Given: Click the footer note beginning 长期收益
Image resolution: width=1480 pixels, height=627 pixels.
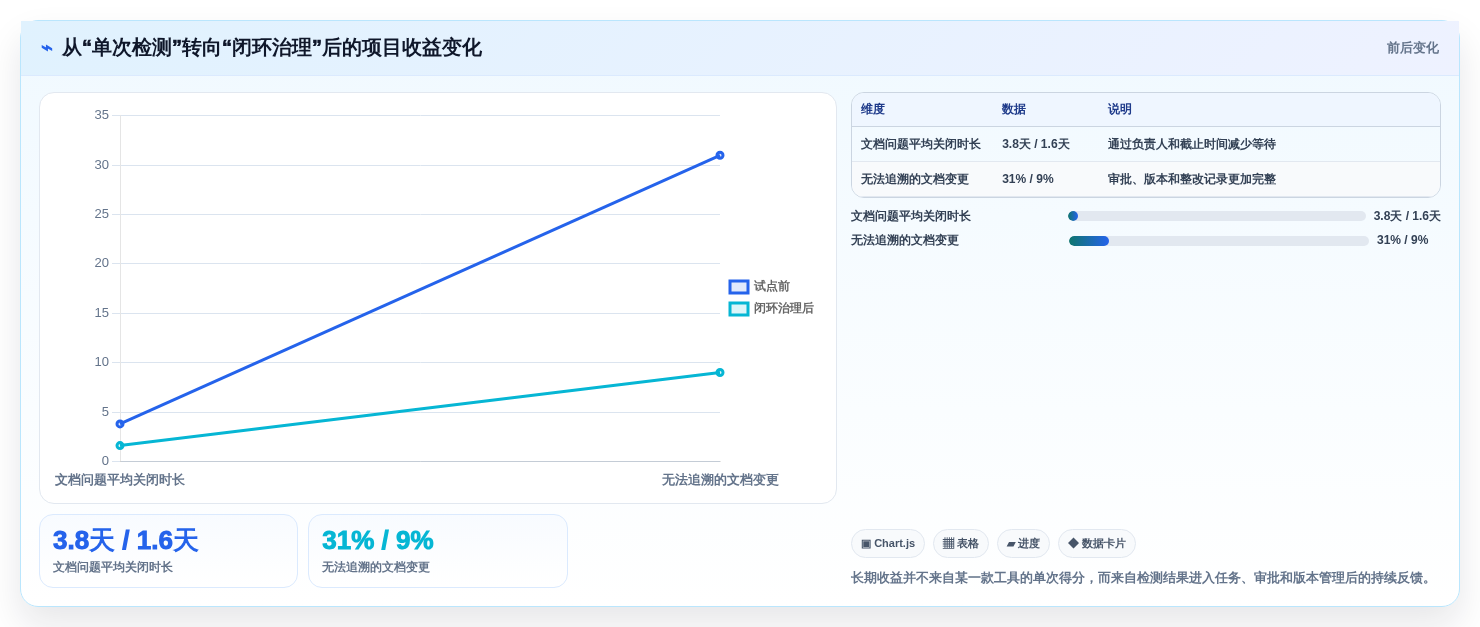Looking at the screenshot, I should click(1143, 578).
